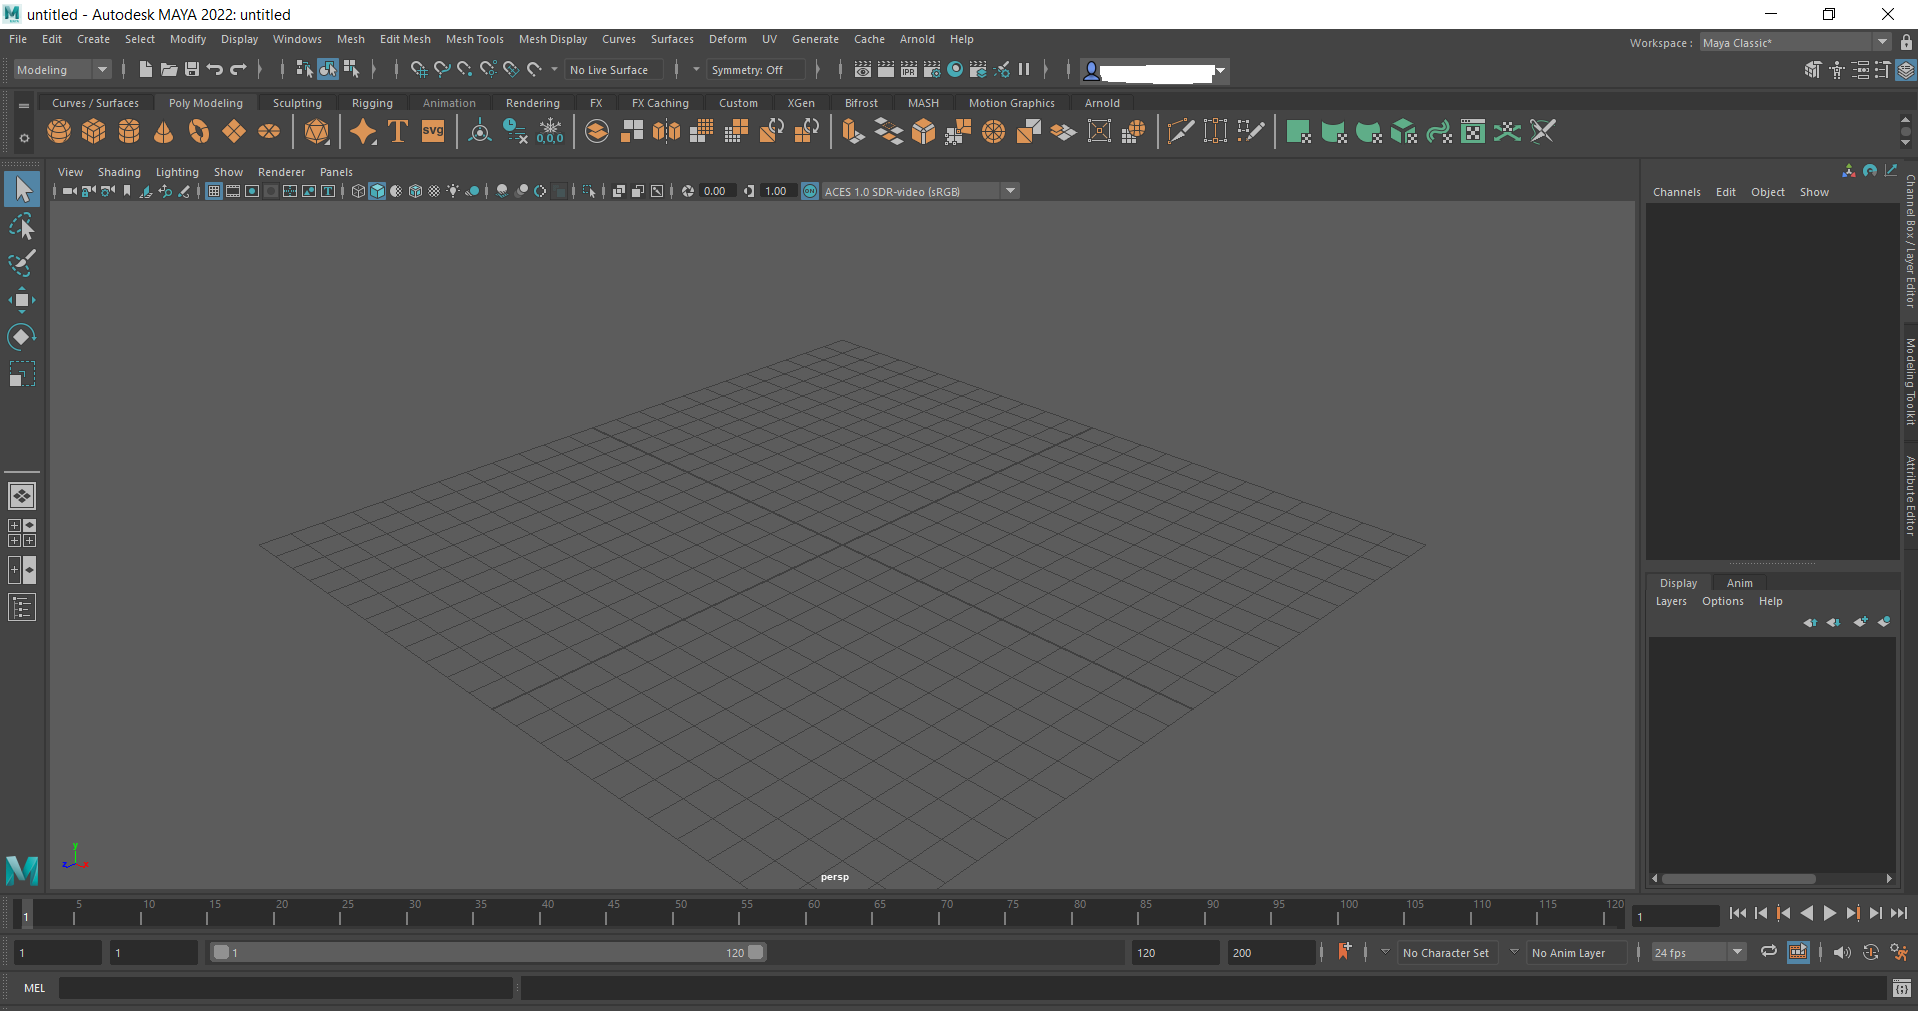Click the Open Scene folder icon

tap(168, 69)
